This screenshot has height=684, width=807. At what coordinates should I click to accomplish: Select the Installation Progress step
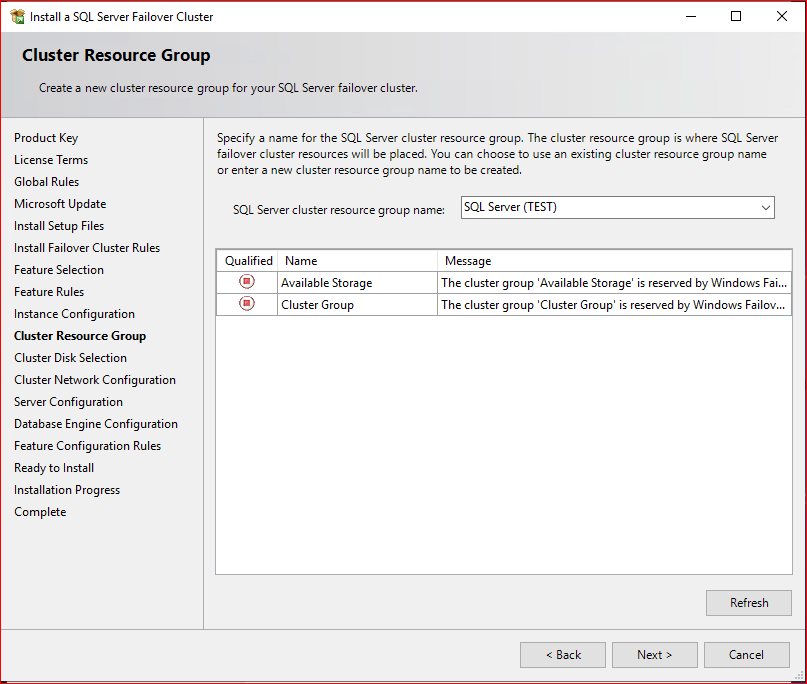tap(67, 490)
